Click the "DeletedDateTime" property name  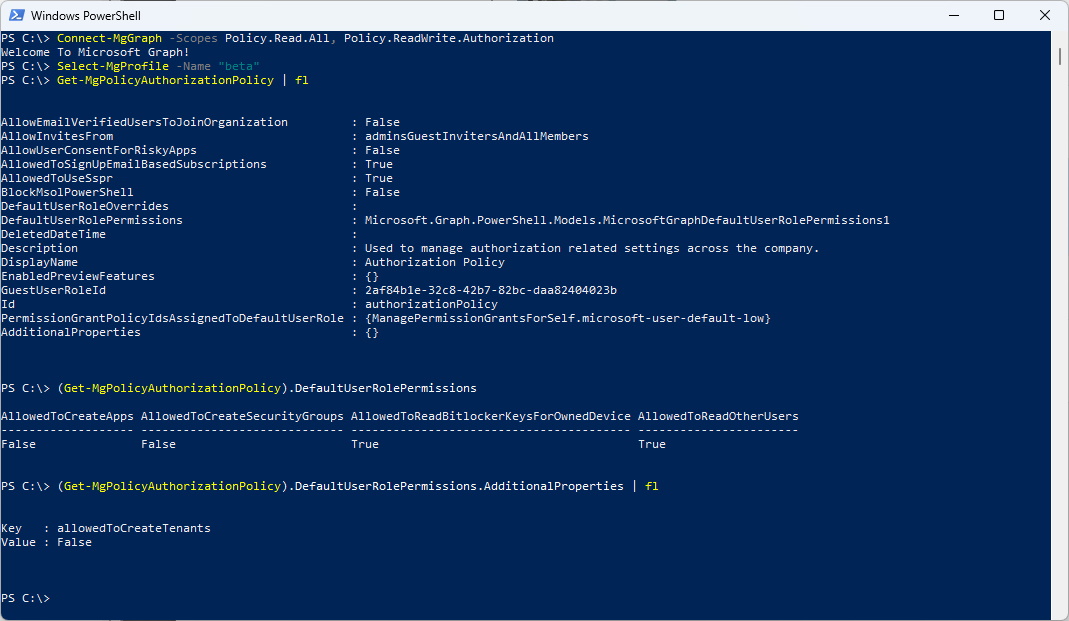click(x=53, y=234)
